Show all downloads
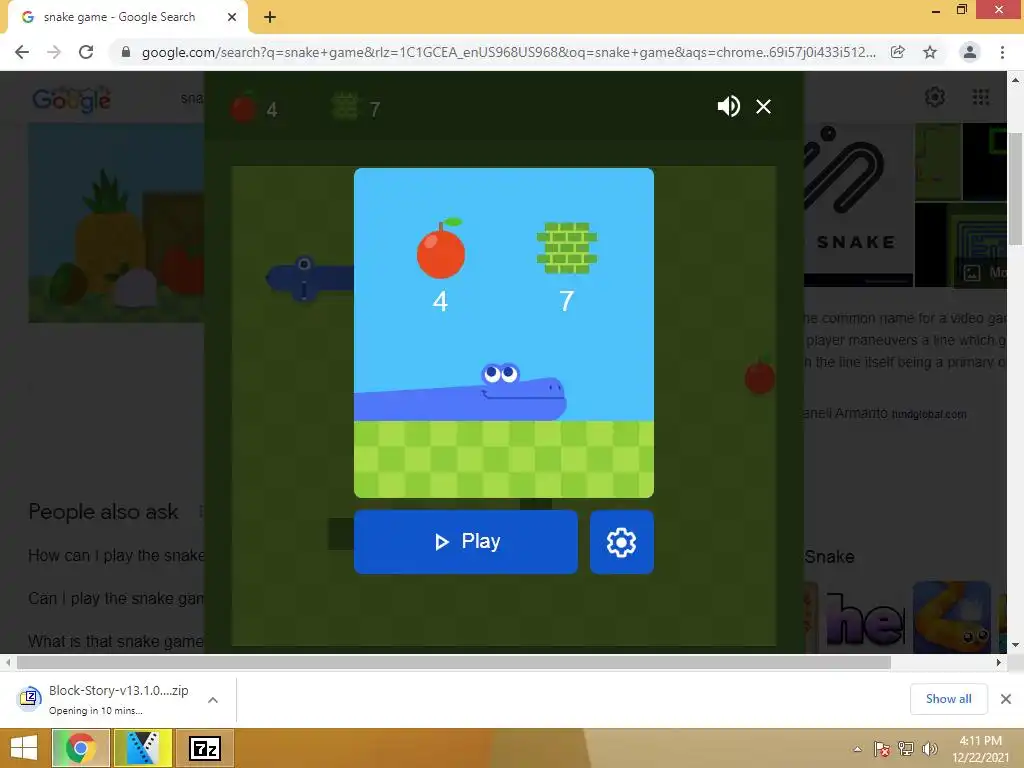Screen dimensions: 1024x768 [948, 699]
